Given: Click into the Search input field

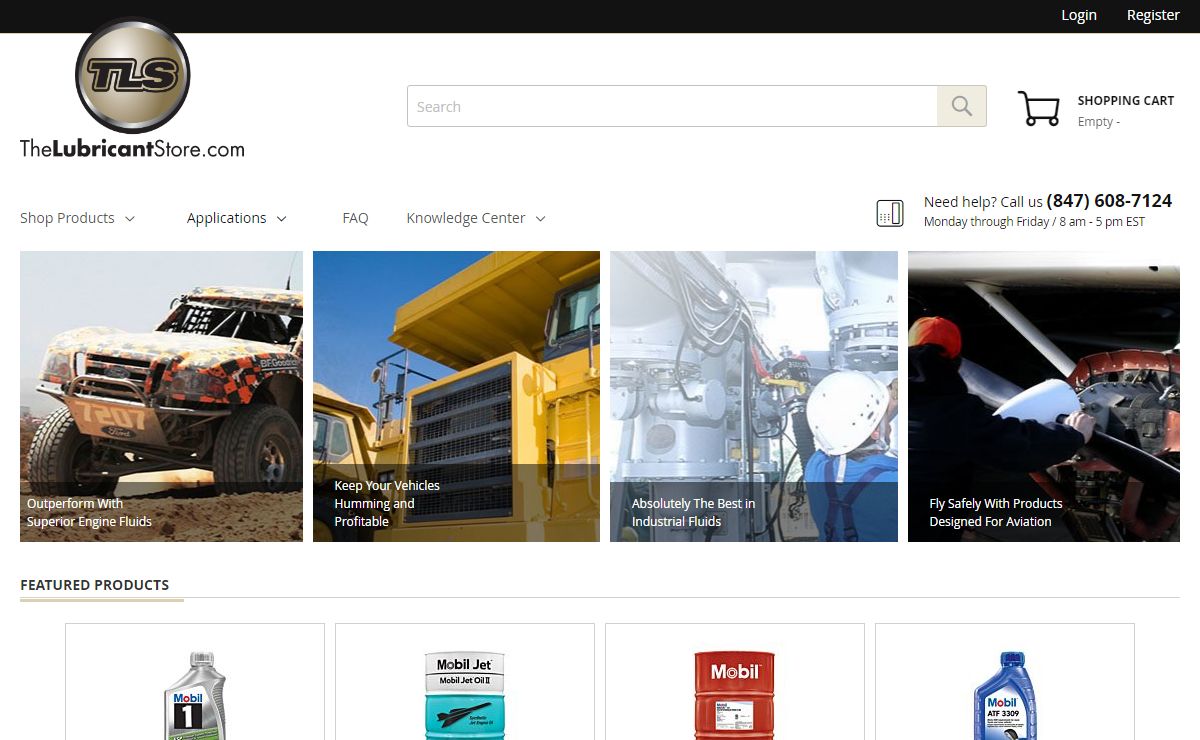Looking at the screenshot, I should pos(672,106).
